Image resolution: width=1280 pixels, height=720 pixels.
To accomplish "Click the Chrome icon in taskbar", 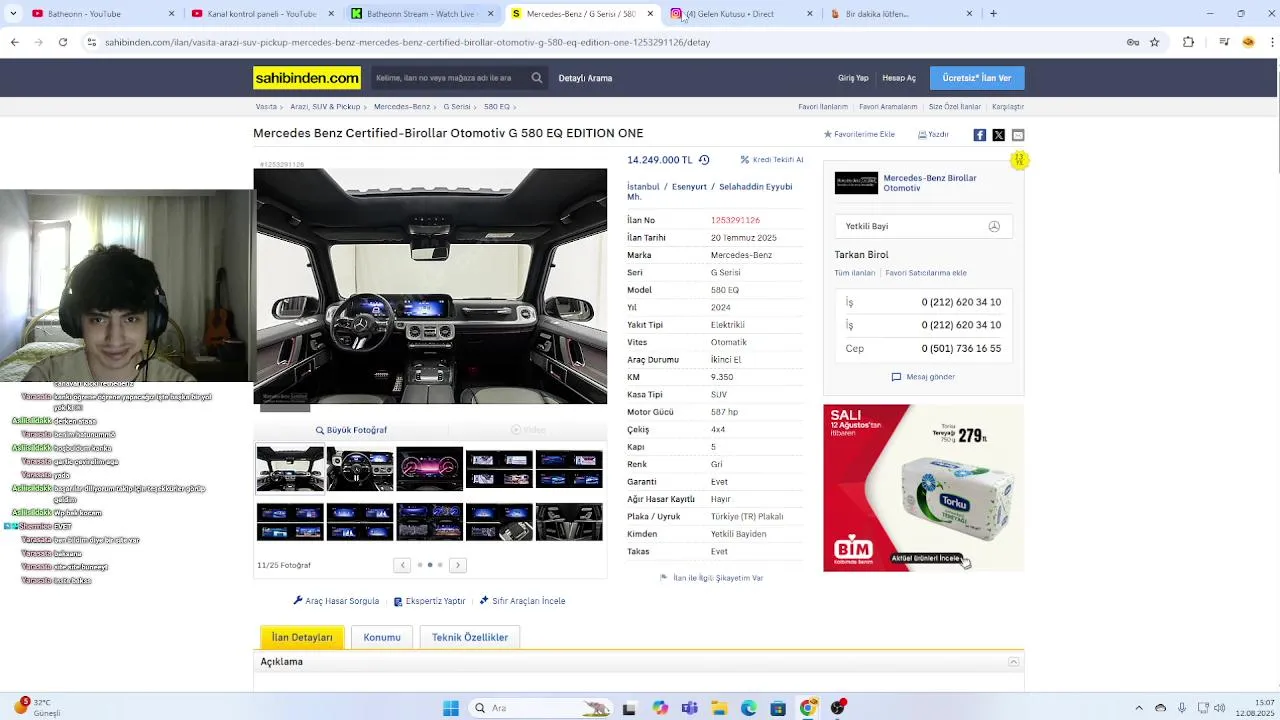I will pyautogui.click(x=808, y=708).
